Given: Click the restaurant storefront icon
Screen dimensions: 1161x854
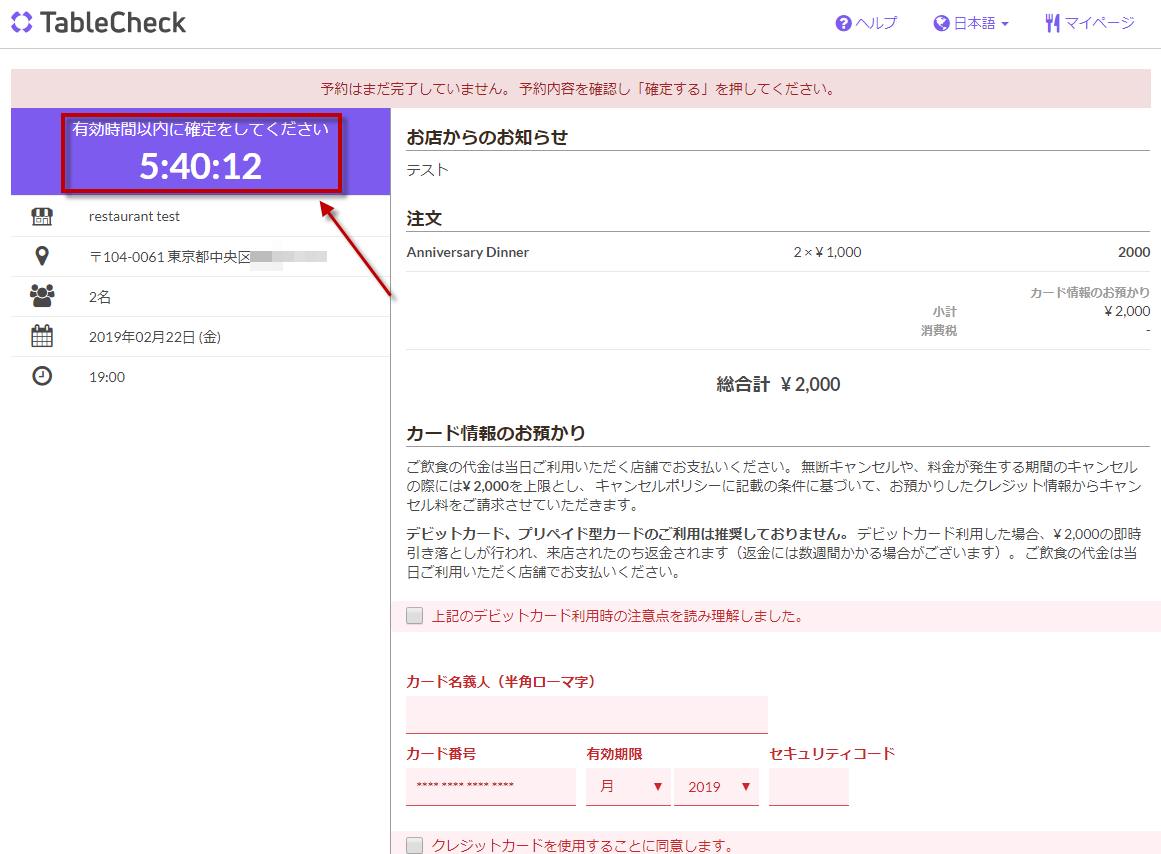Looking at the screenshot, I should [x=41, y=217].
